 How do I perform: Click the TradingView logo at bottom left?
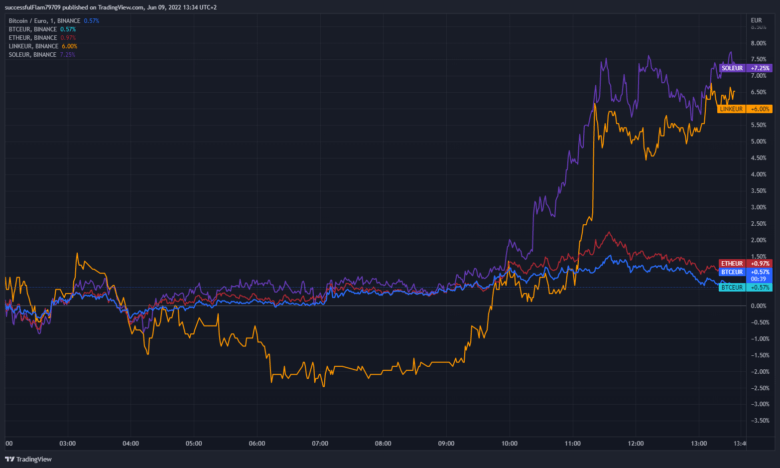point(28,459)
